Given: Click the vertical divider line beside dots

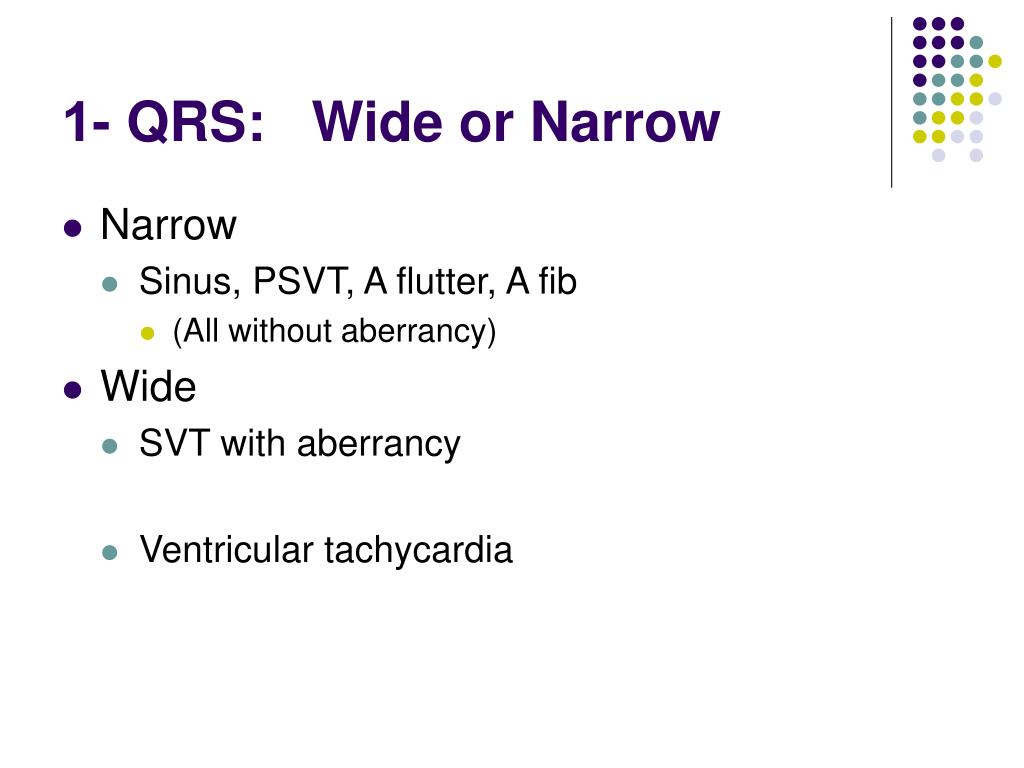Looking at the screenshot, I should click(x=891, y=103).
